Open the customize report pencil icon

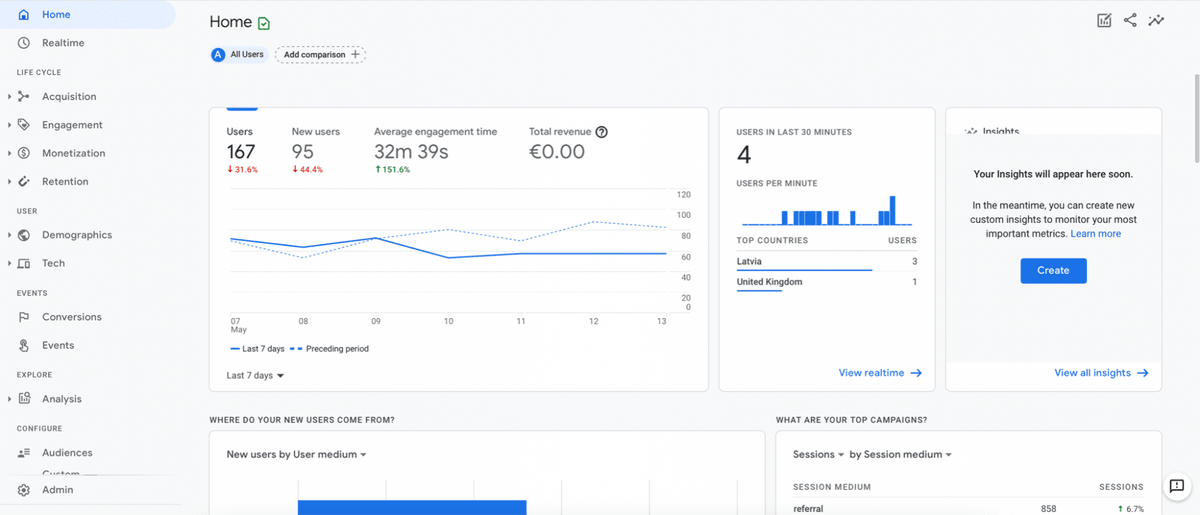coord(1104,20)
